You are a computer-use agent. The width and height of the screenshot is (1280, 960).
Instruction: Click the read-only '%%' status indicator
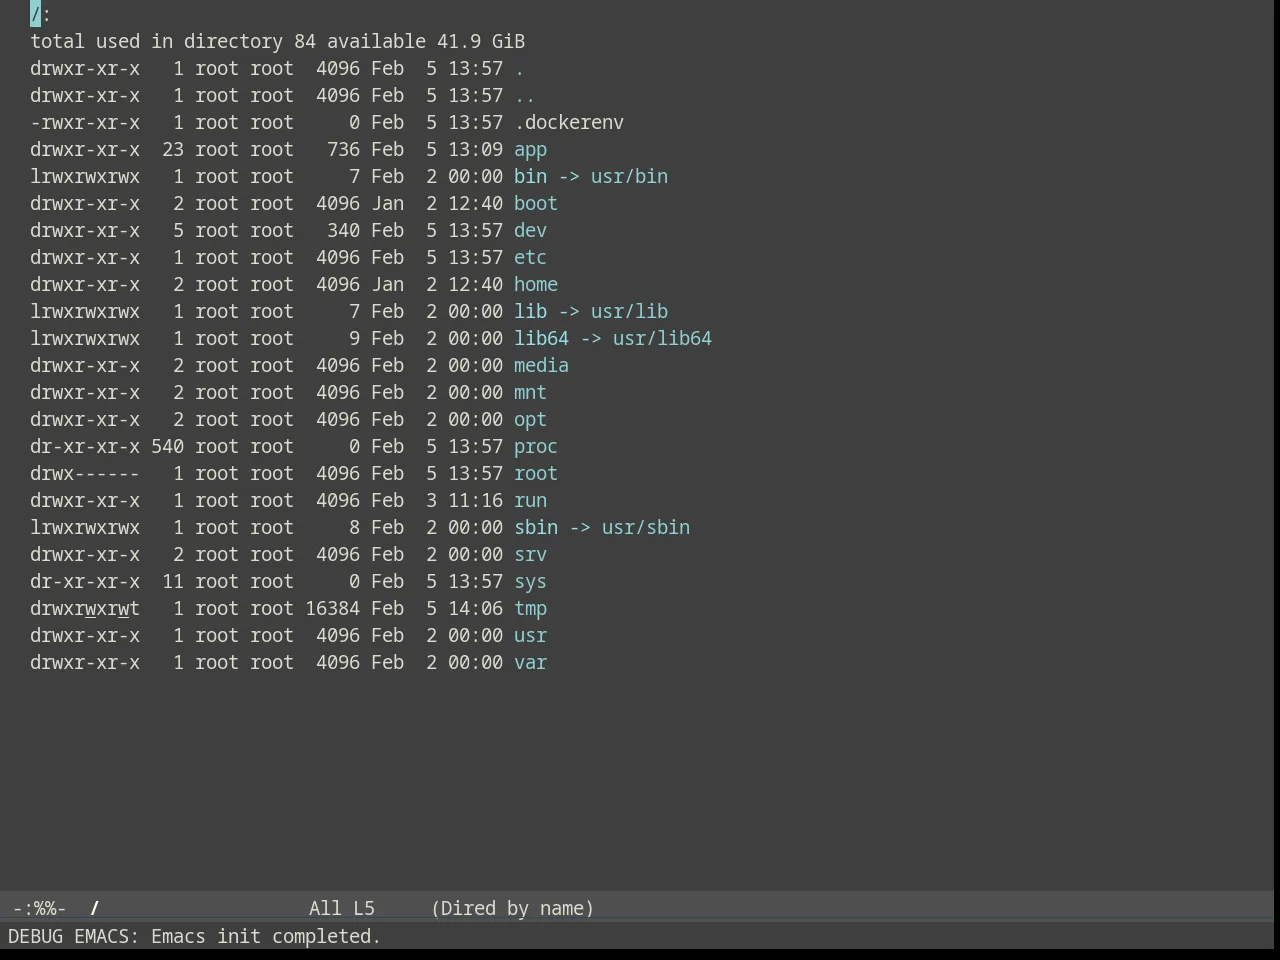(x=45, y=909)
